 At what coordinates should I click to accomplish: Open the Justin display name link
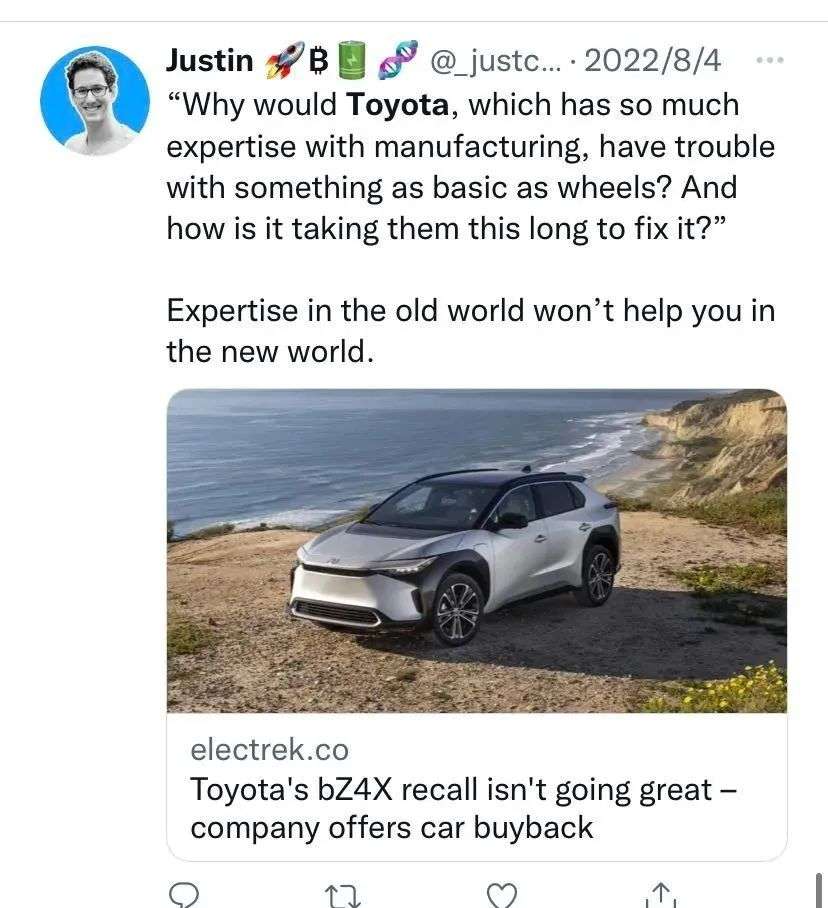click(x=210, y=60)
